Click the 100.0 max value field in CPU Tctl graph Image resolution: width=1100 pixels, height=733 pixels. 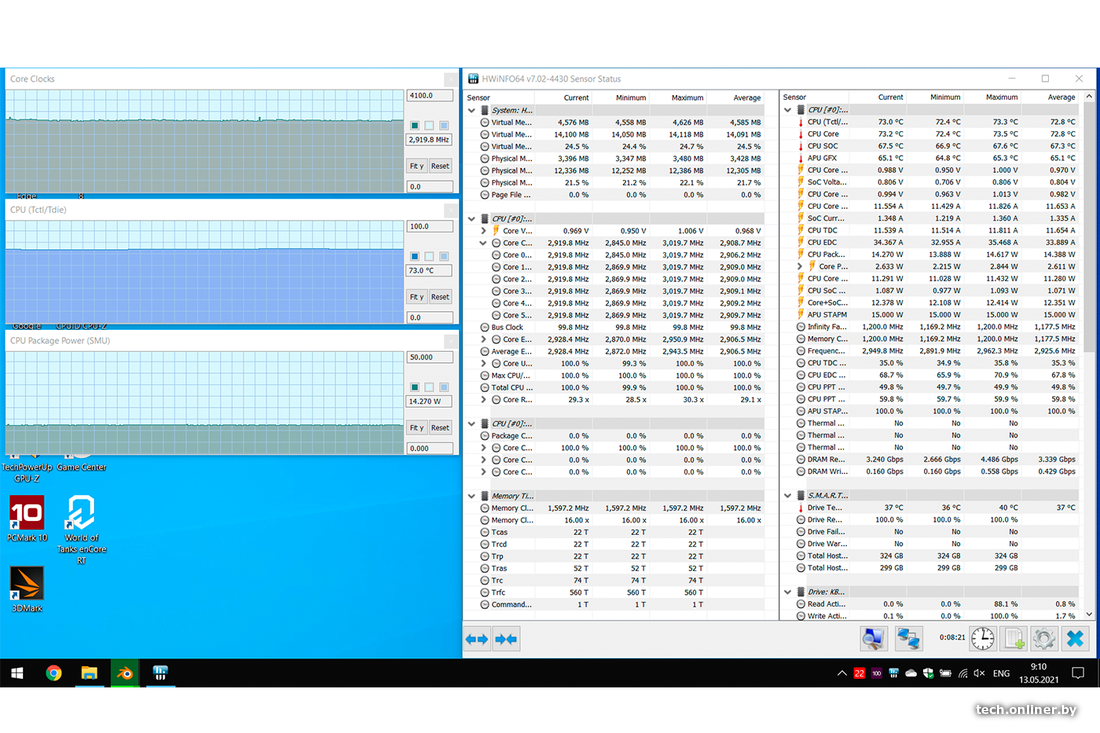pyautogui.click(x=429, y=226)
